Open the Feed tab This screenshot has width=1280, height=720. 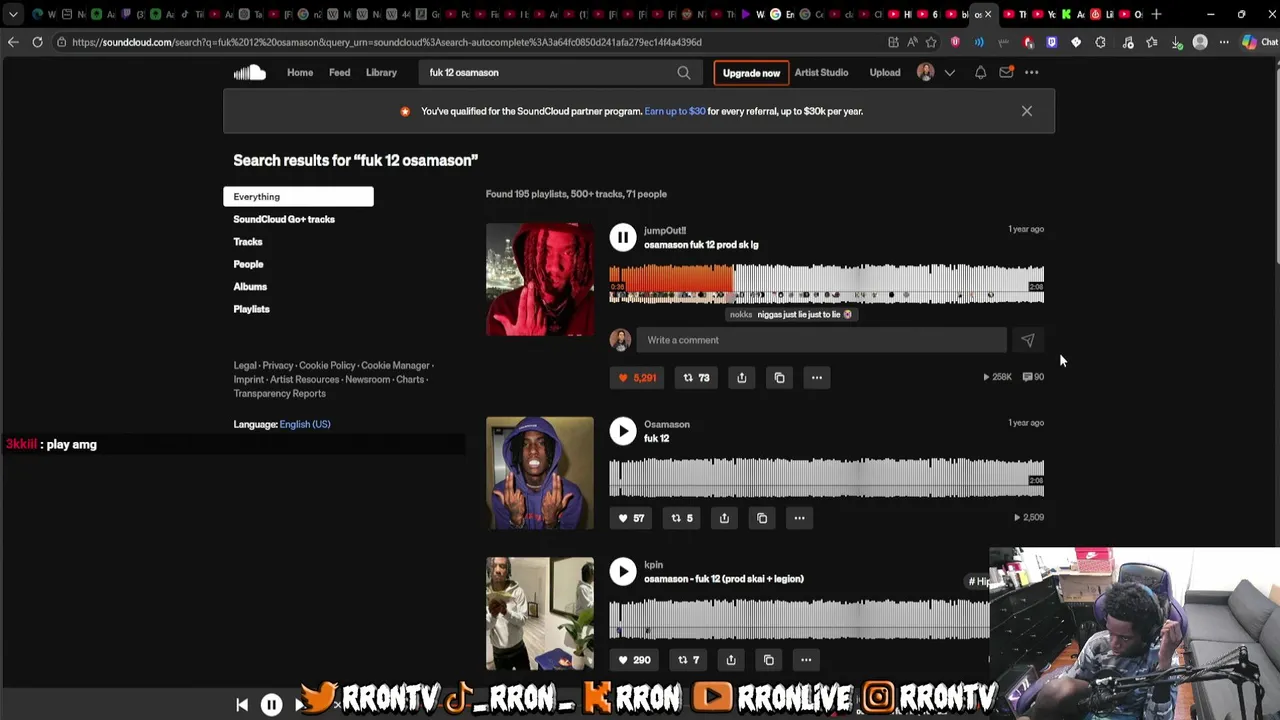tap(340, 72)
